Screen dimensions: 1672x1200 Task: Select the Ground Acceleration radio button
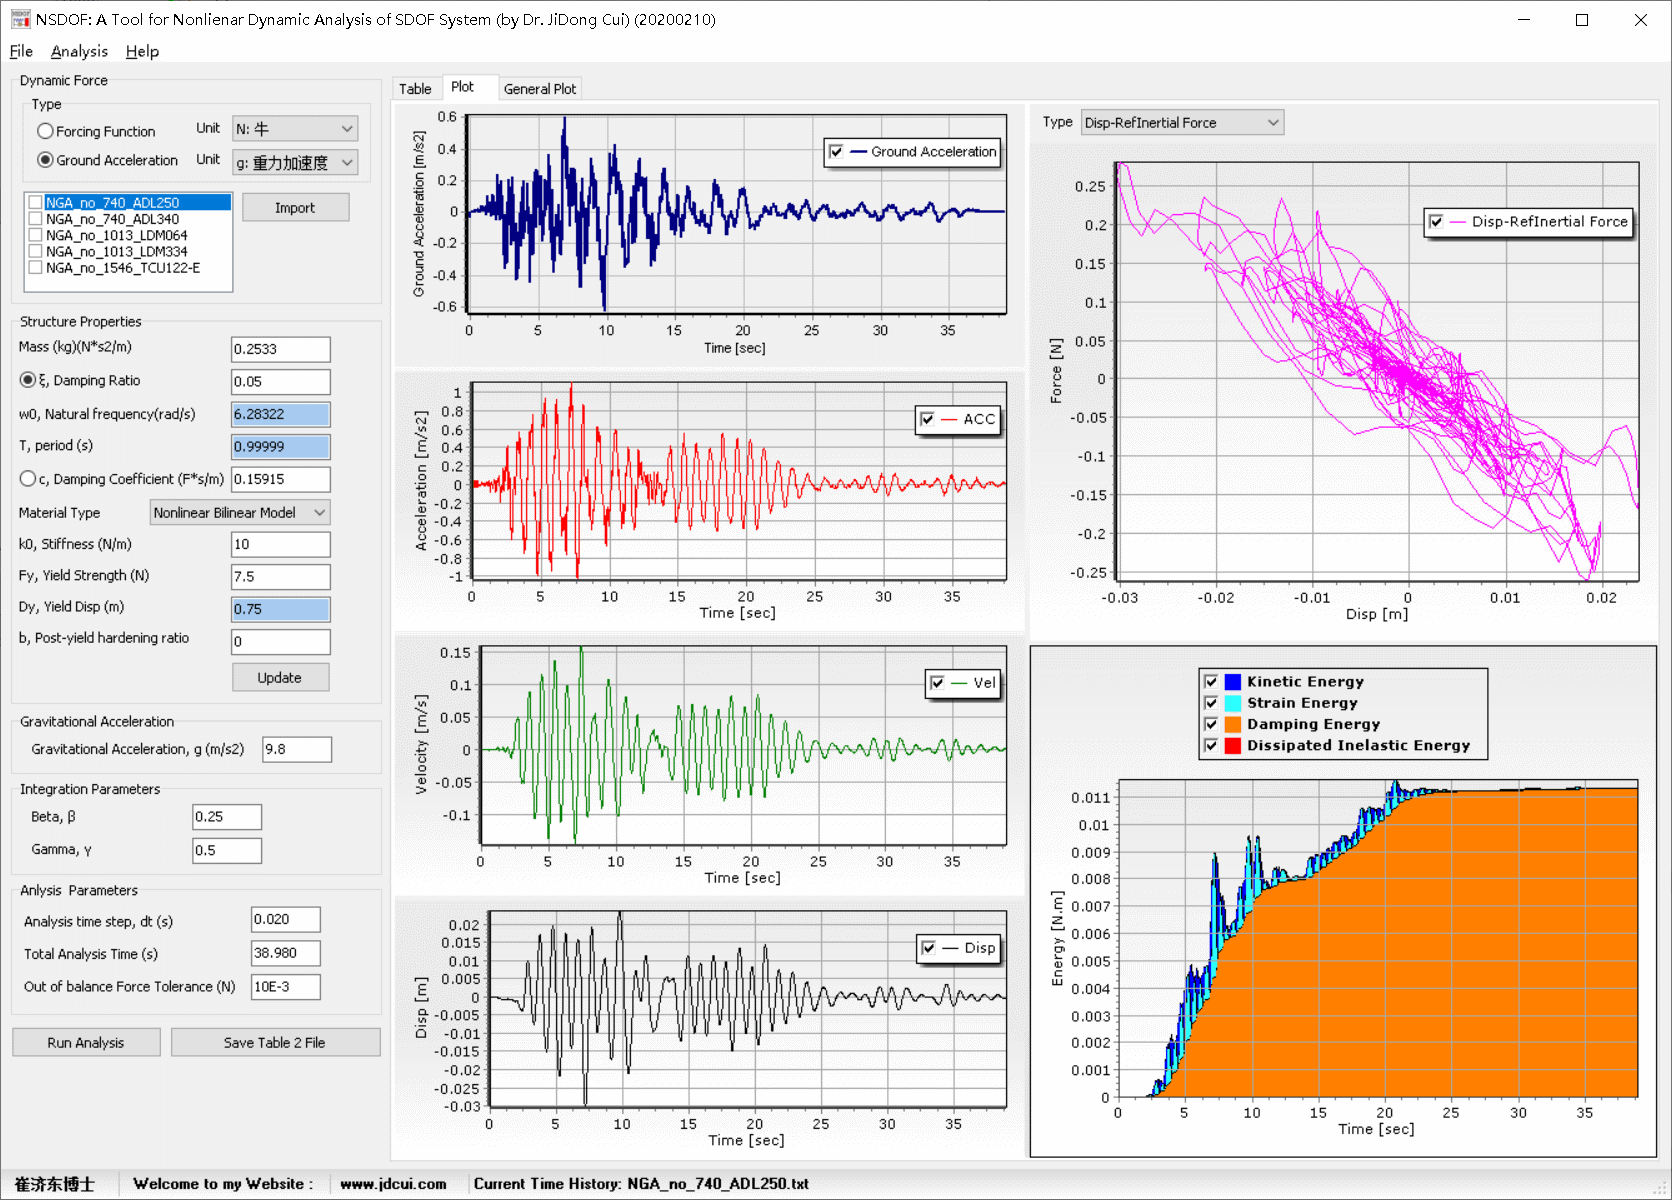click(x=45, y=160)
